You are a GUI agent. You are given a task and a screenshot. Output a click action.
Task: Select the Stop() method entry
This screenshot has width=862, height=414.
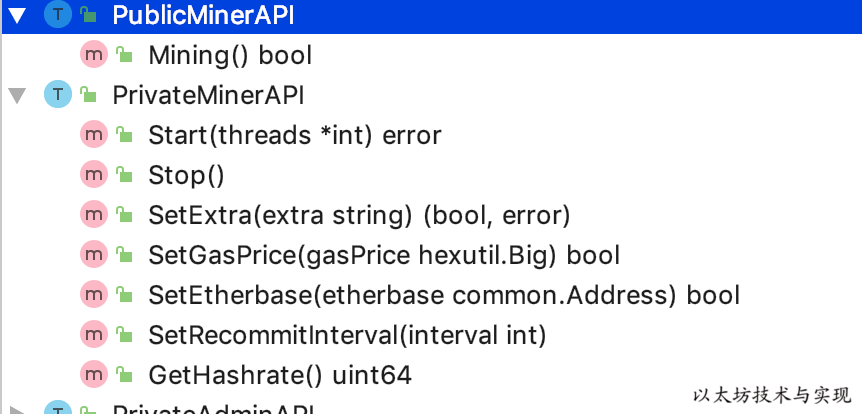point(186,176)
